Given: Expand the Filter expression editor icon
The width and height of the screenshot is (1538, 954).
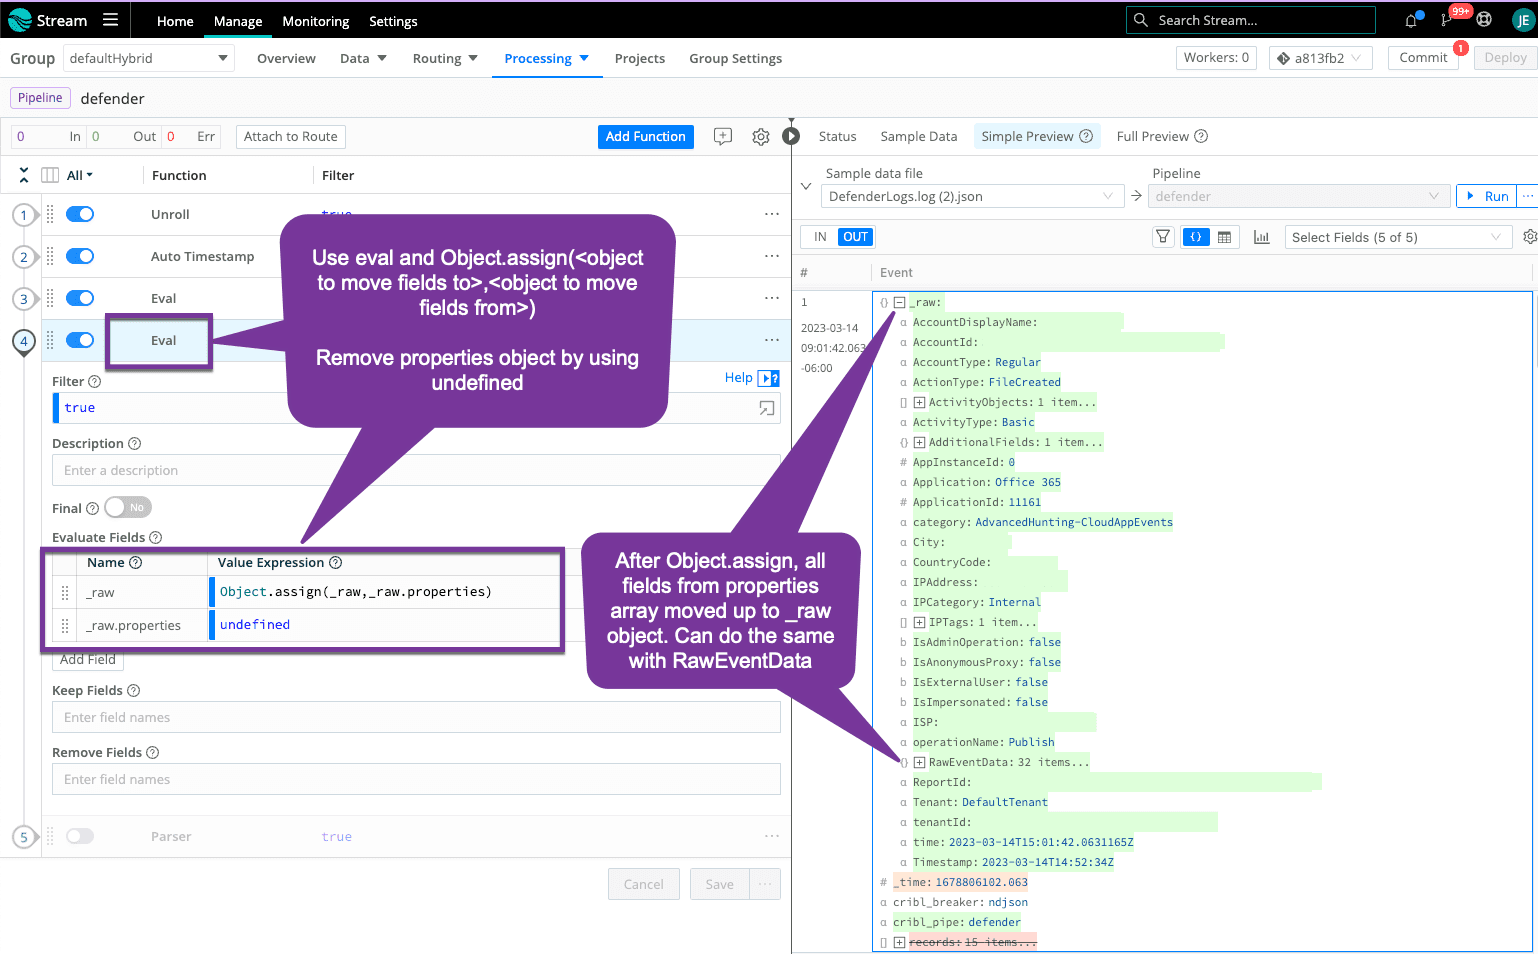Looking at the screenshot, I should pos(767,408).
